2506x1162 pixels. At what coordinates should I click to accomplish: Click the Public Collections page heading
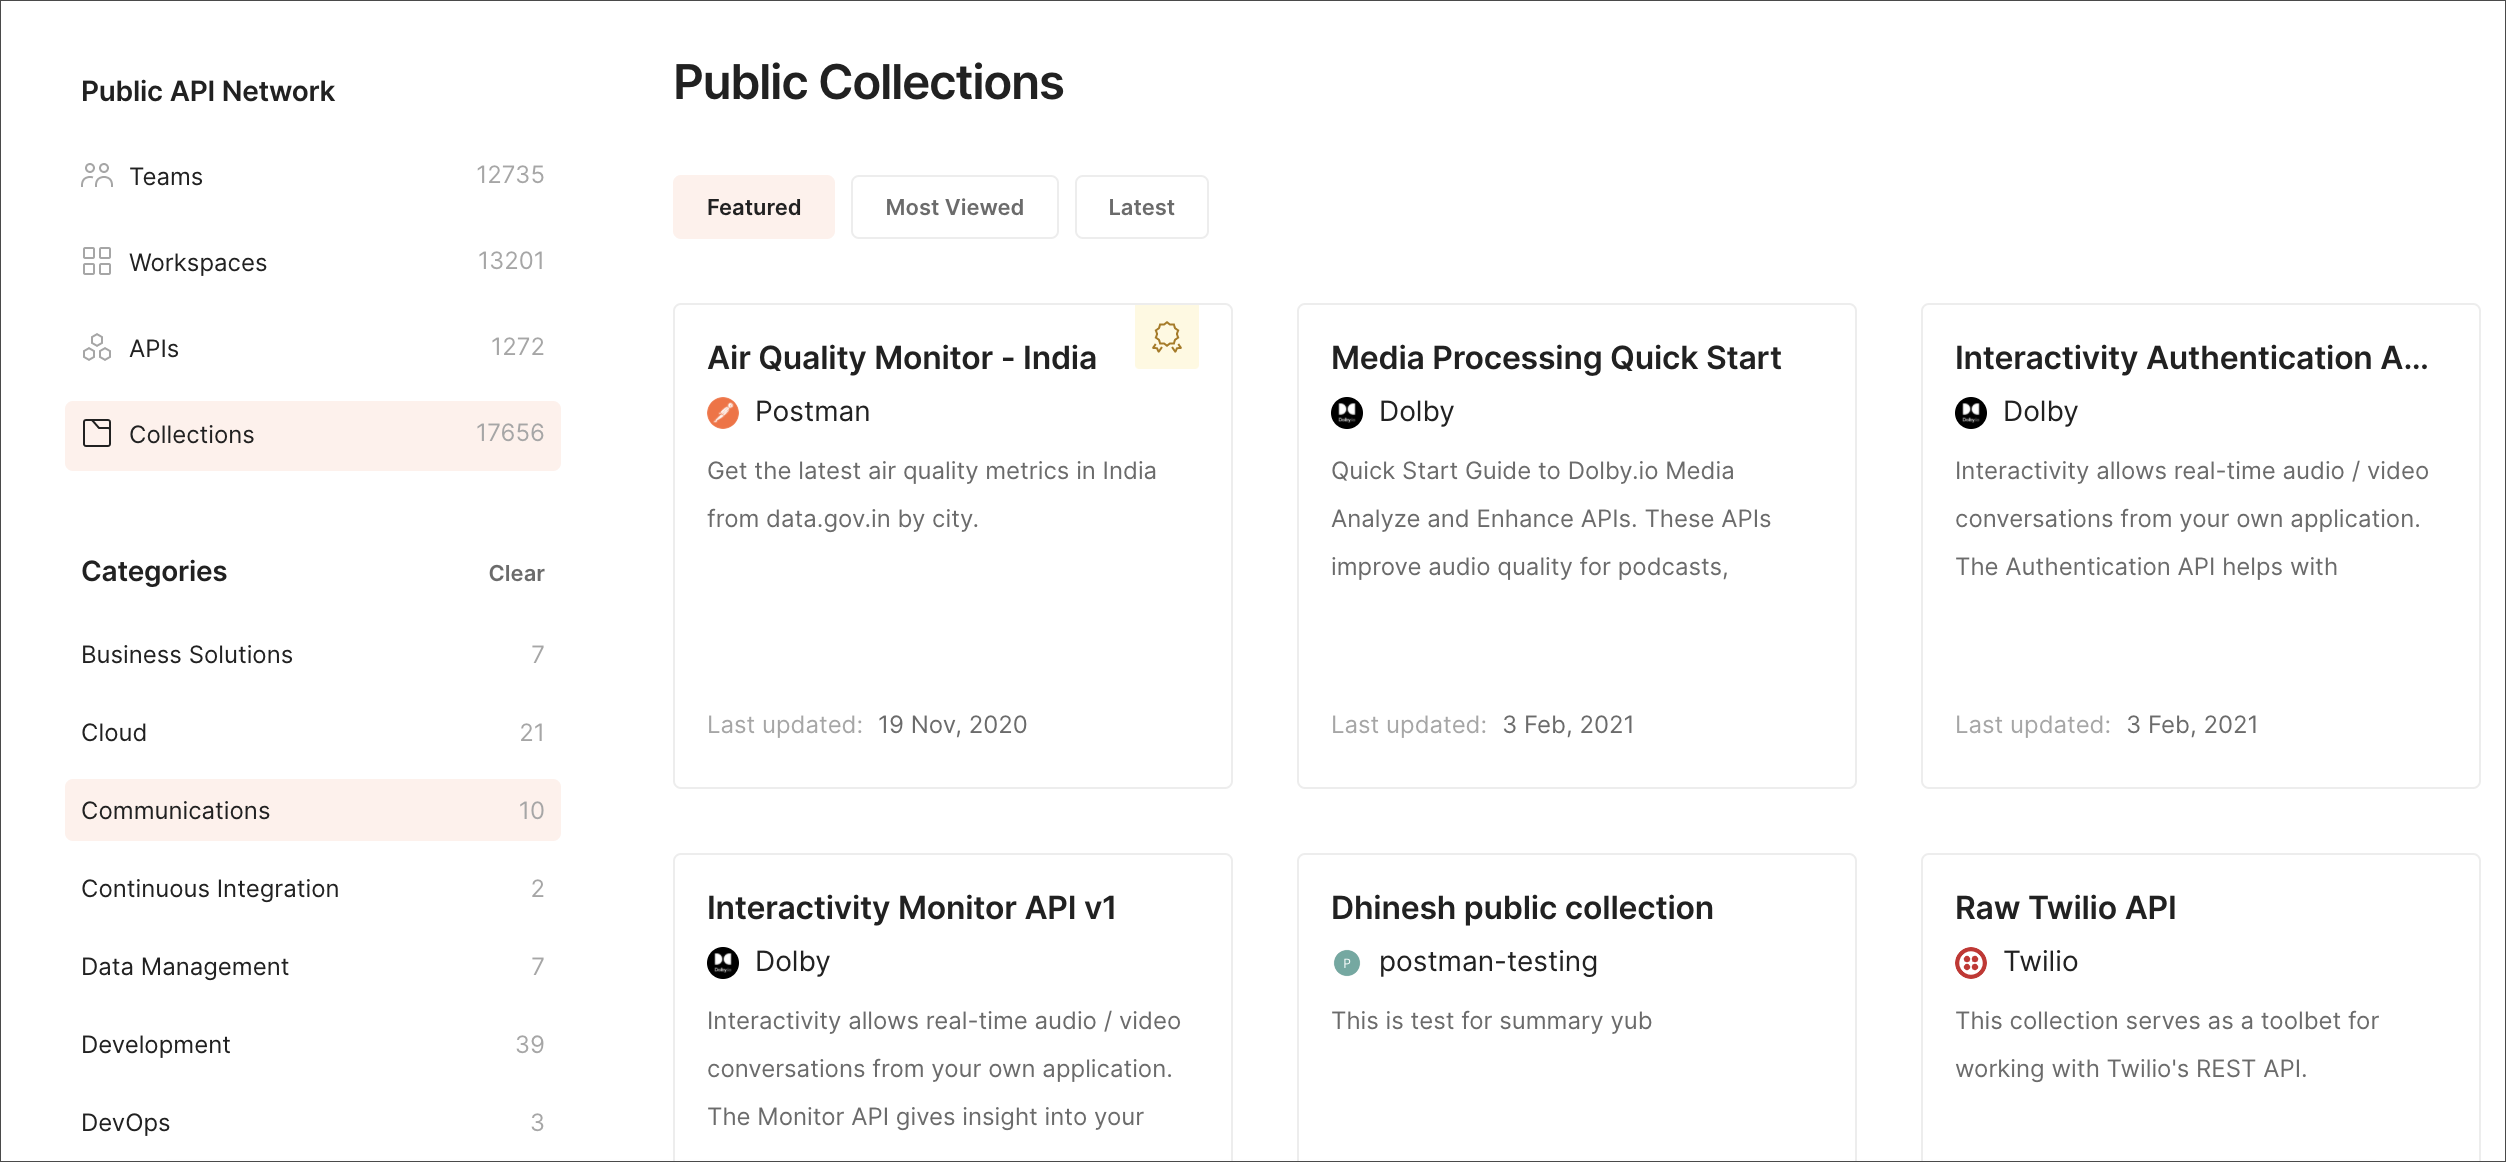(x=868, y=82)
